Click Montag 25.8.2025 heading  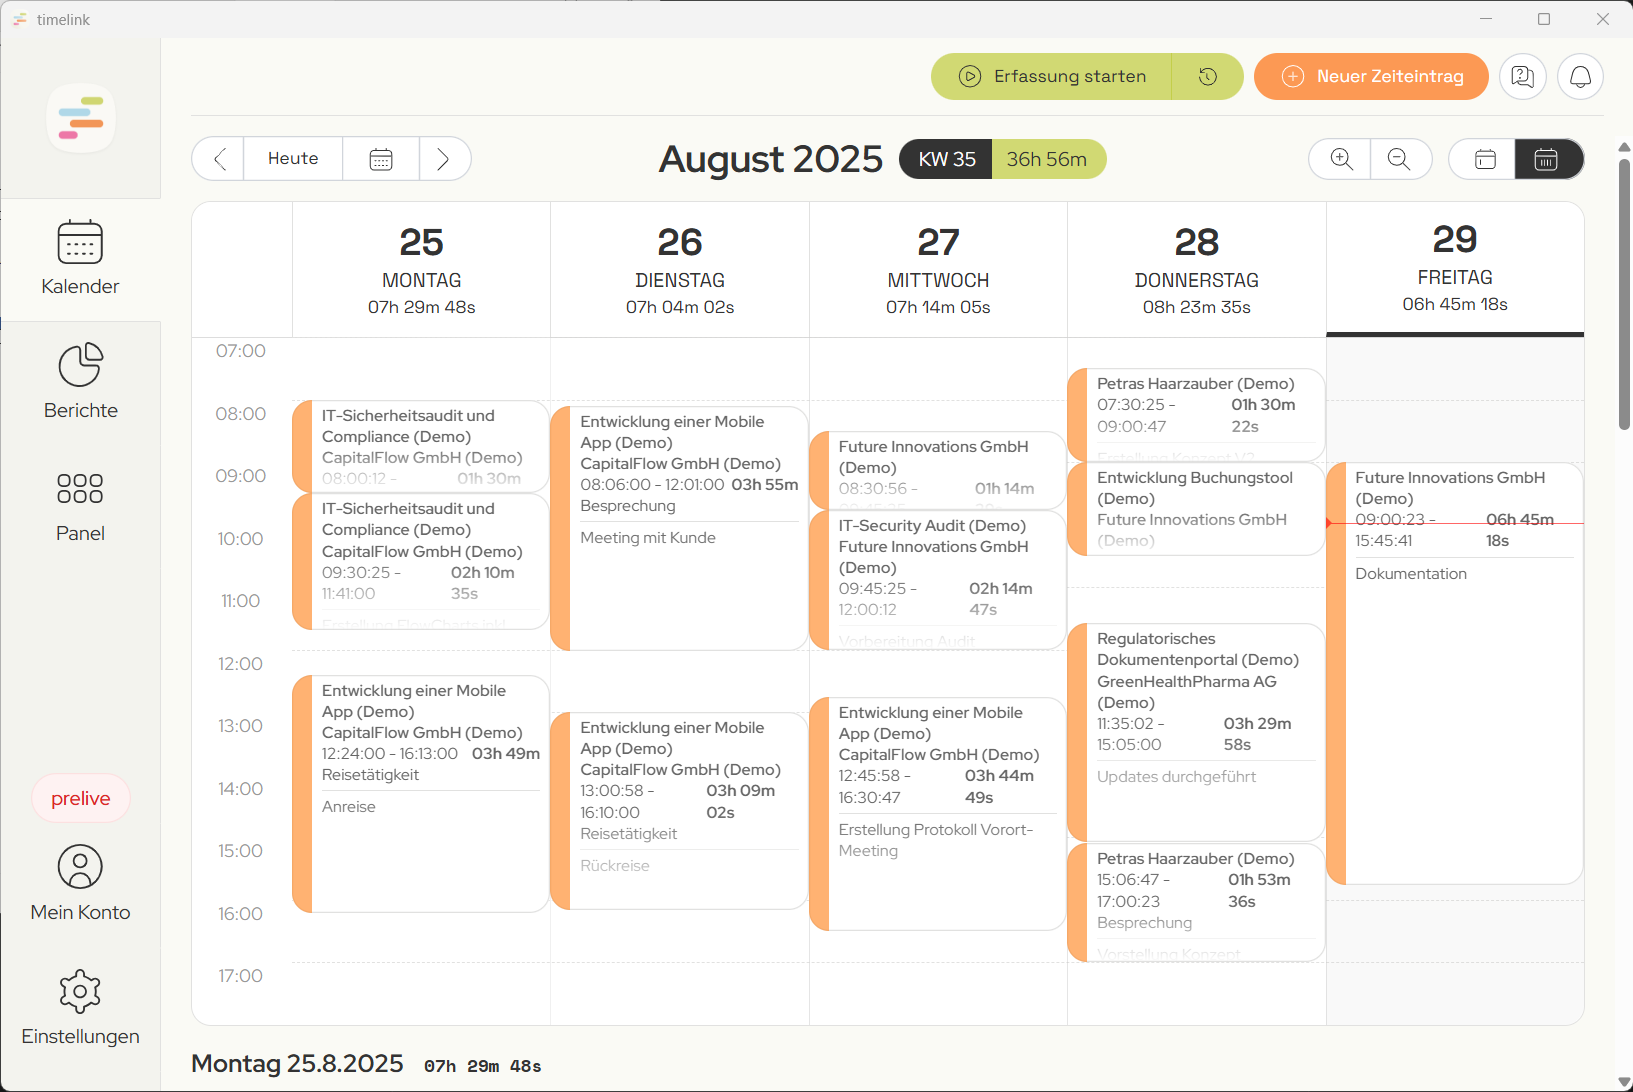[x=297, y=1063]
